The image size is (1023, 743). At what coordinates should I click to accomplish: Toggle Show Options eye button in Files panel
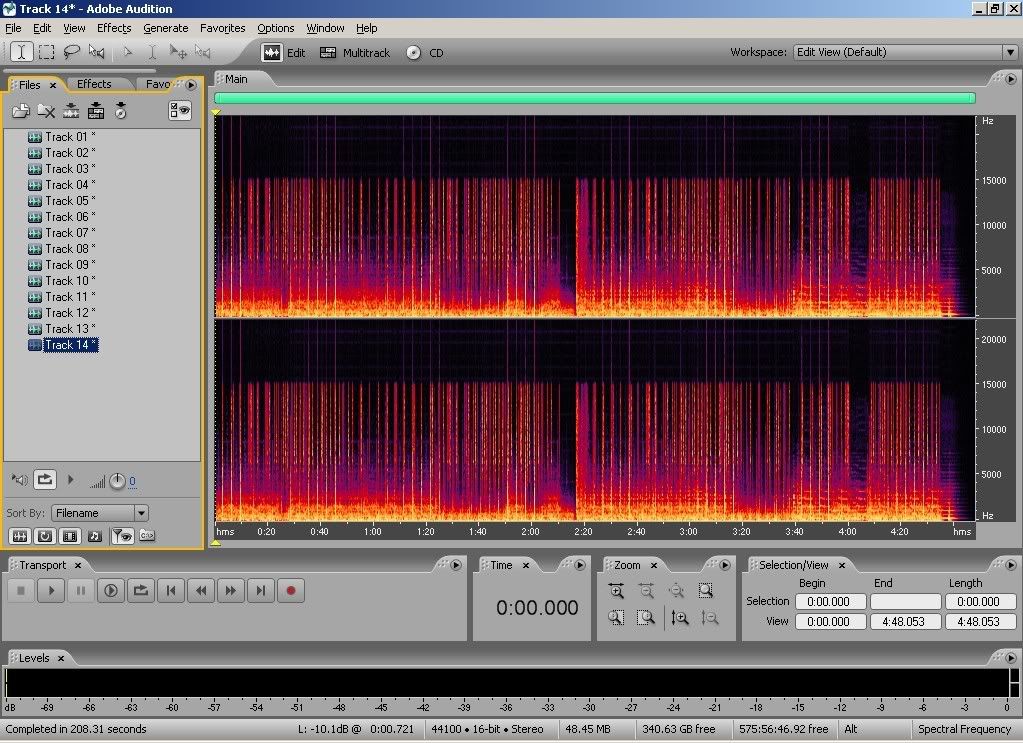tap(180, 110)
